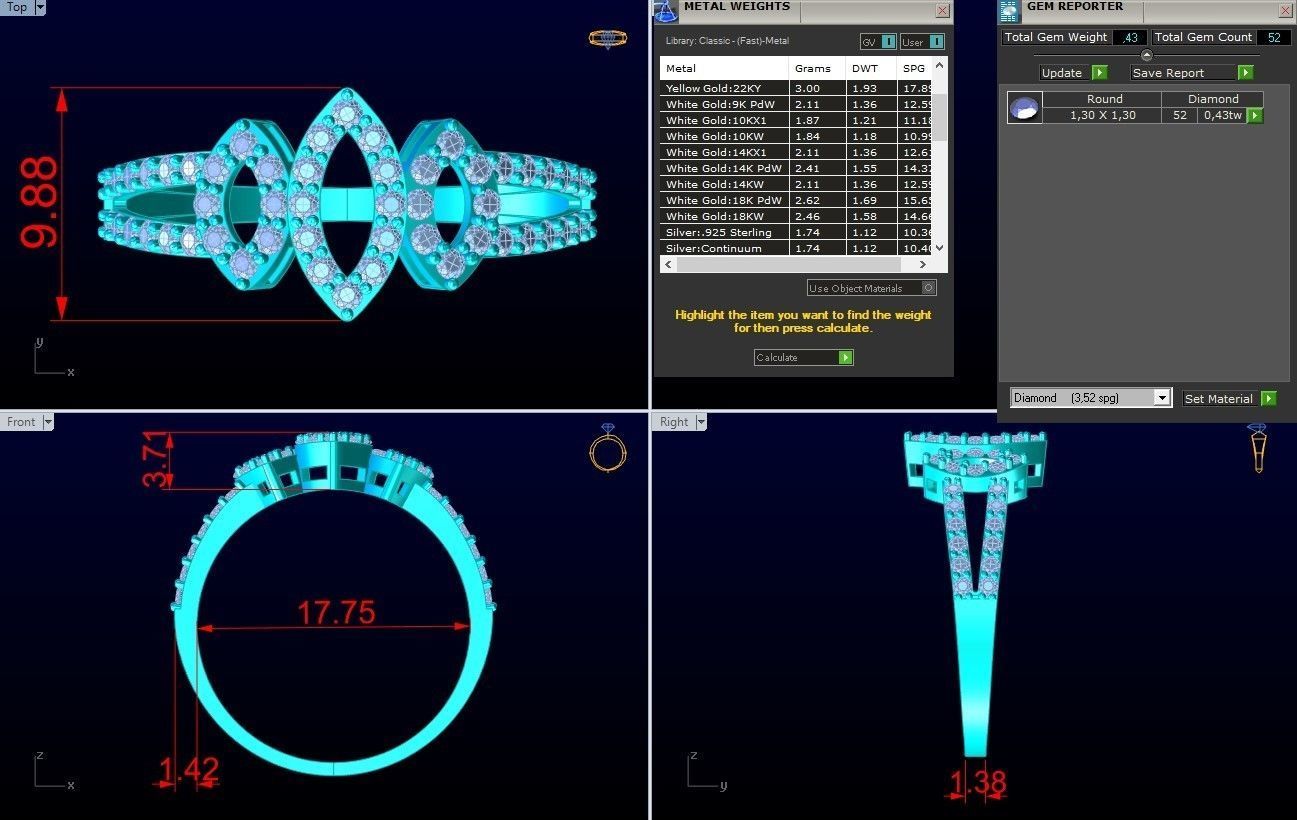This screenshot has width=1297, height=820.
Task: Click the ring icon in Top viewport
Action: point(607,39)
